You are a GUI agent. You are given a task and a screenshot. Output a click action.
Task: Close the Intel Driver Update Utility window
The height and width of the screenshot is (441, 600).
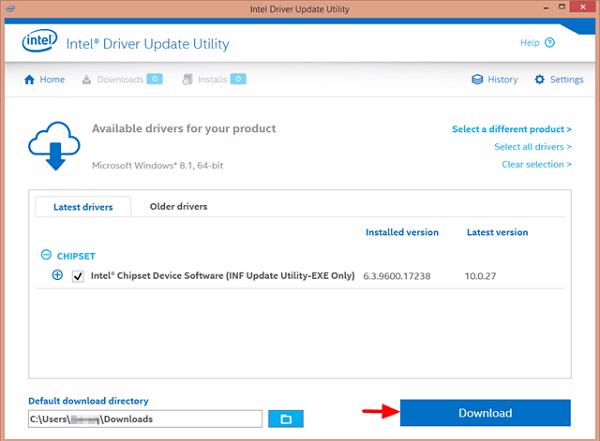(x=580, y=10)
